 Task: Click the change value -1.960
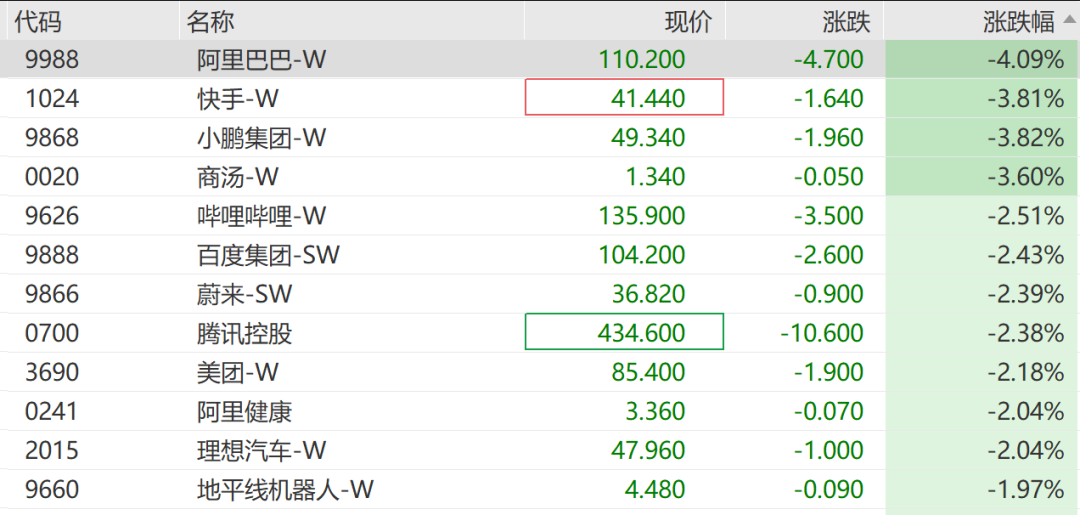coord(829,138)
